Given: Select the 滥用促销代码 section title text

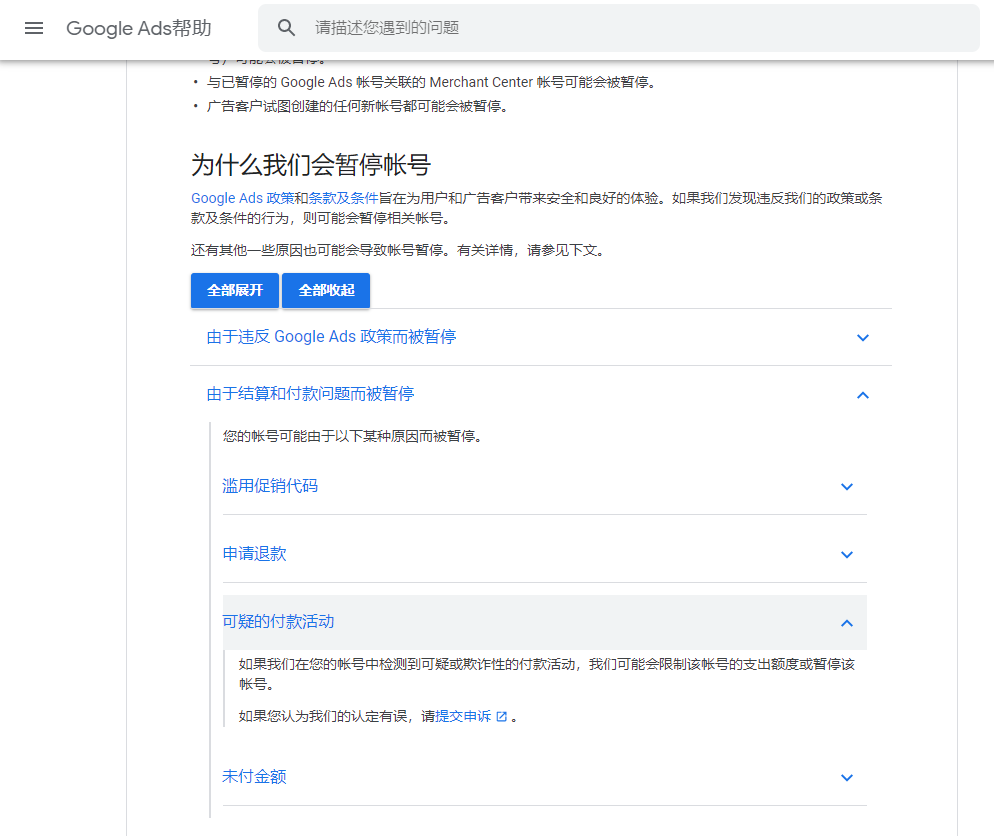Looking at the screenshot, I should pos(267,487).
